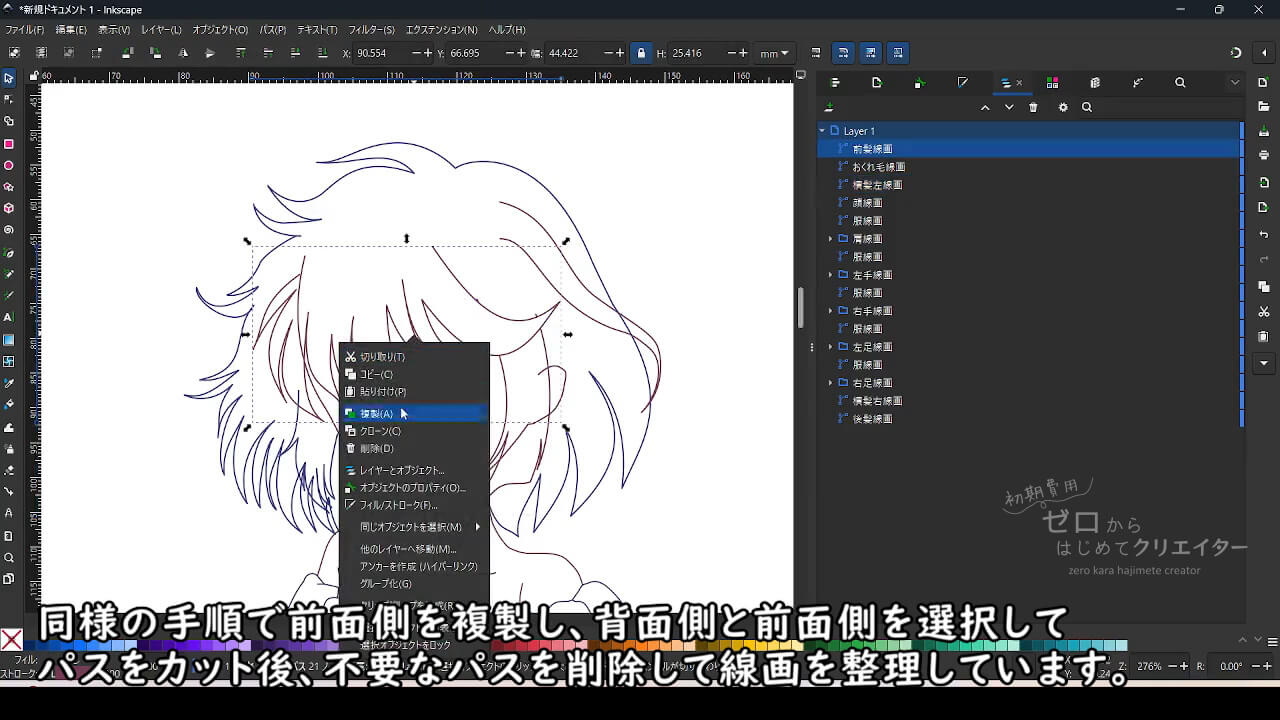
Task: Collapse the Layer 1 tree
Action: 822,131
